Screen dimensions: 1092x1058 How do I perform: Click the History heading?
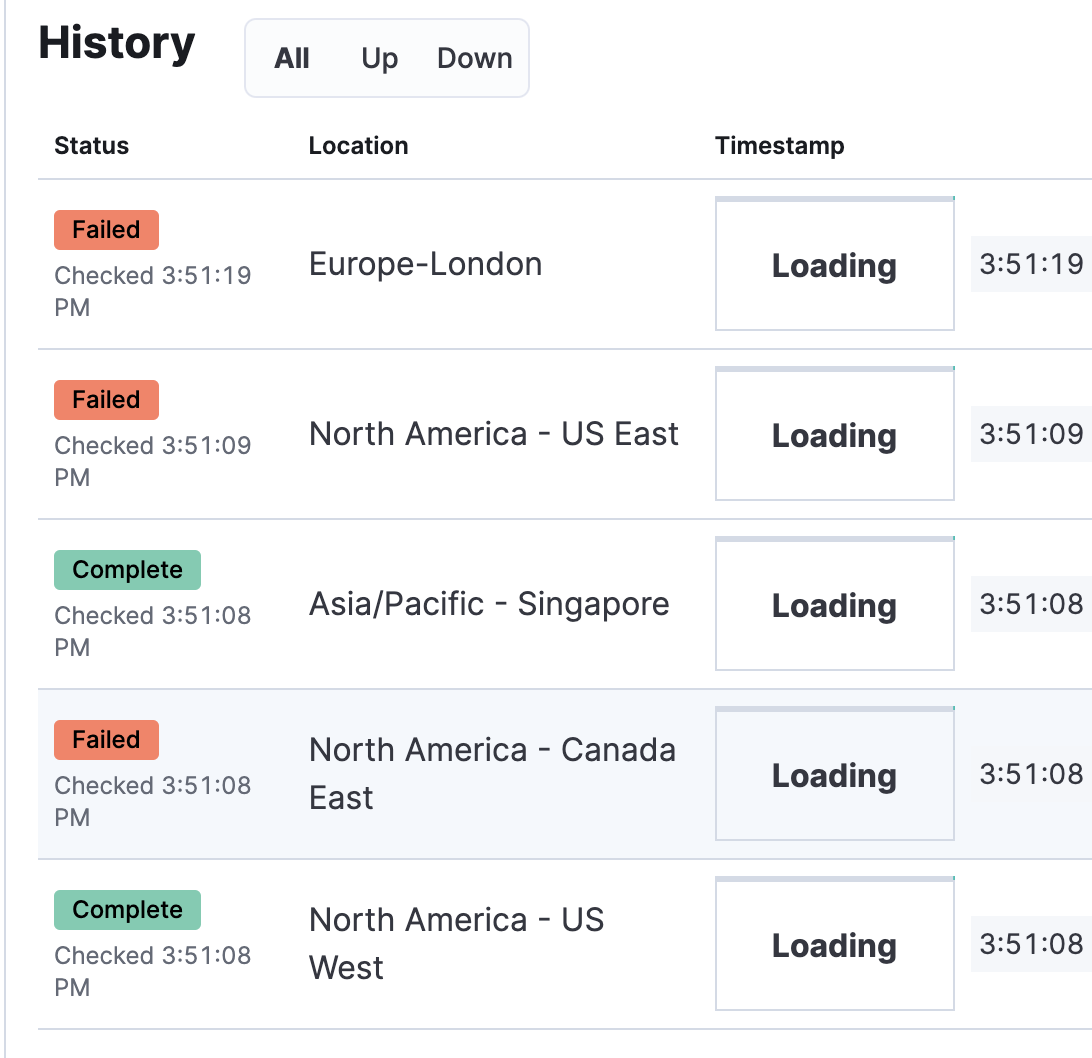tap(117, 43)
